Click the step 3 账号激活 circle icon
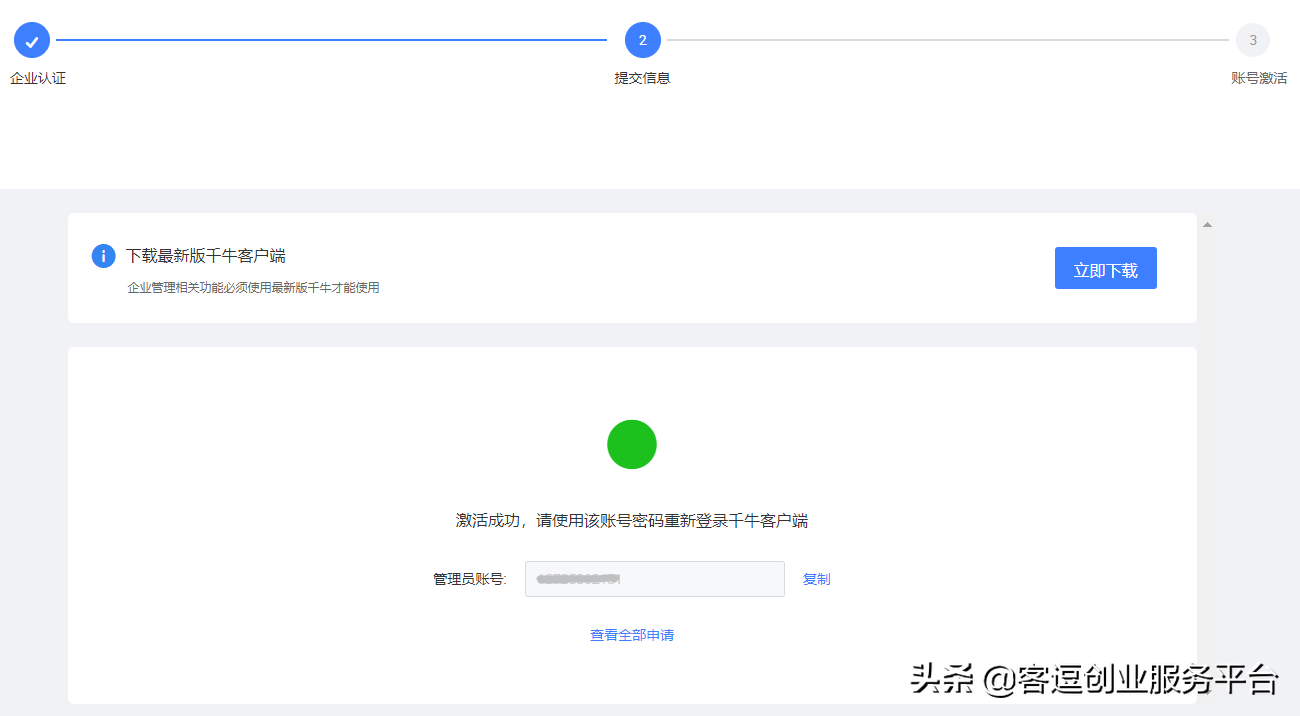The height and width of the screenshot is (716, 1300). (1253, 40)
